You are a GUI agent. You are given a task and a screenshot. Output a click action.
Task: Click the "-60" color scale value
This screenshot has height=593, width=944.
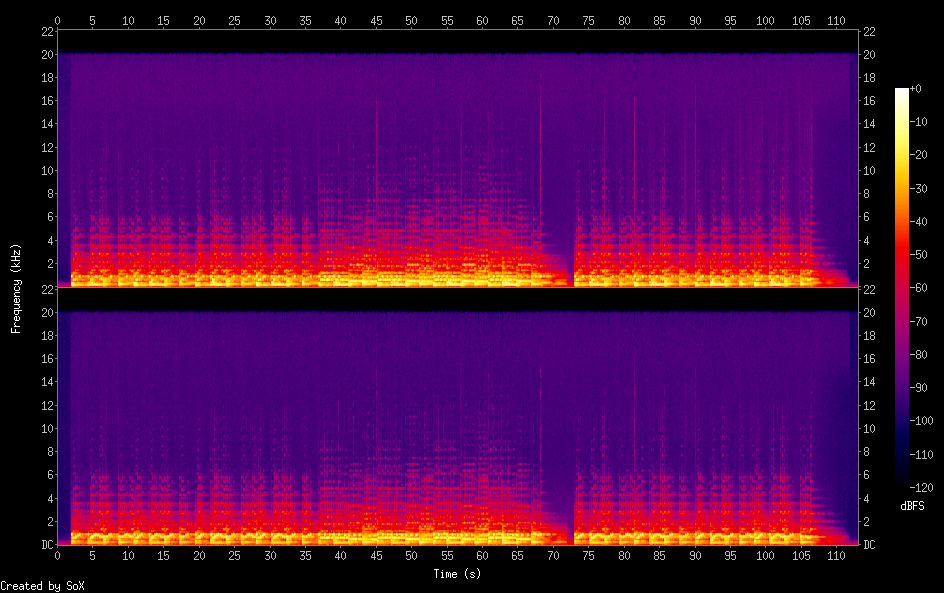918,288
